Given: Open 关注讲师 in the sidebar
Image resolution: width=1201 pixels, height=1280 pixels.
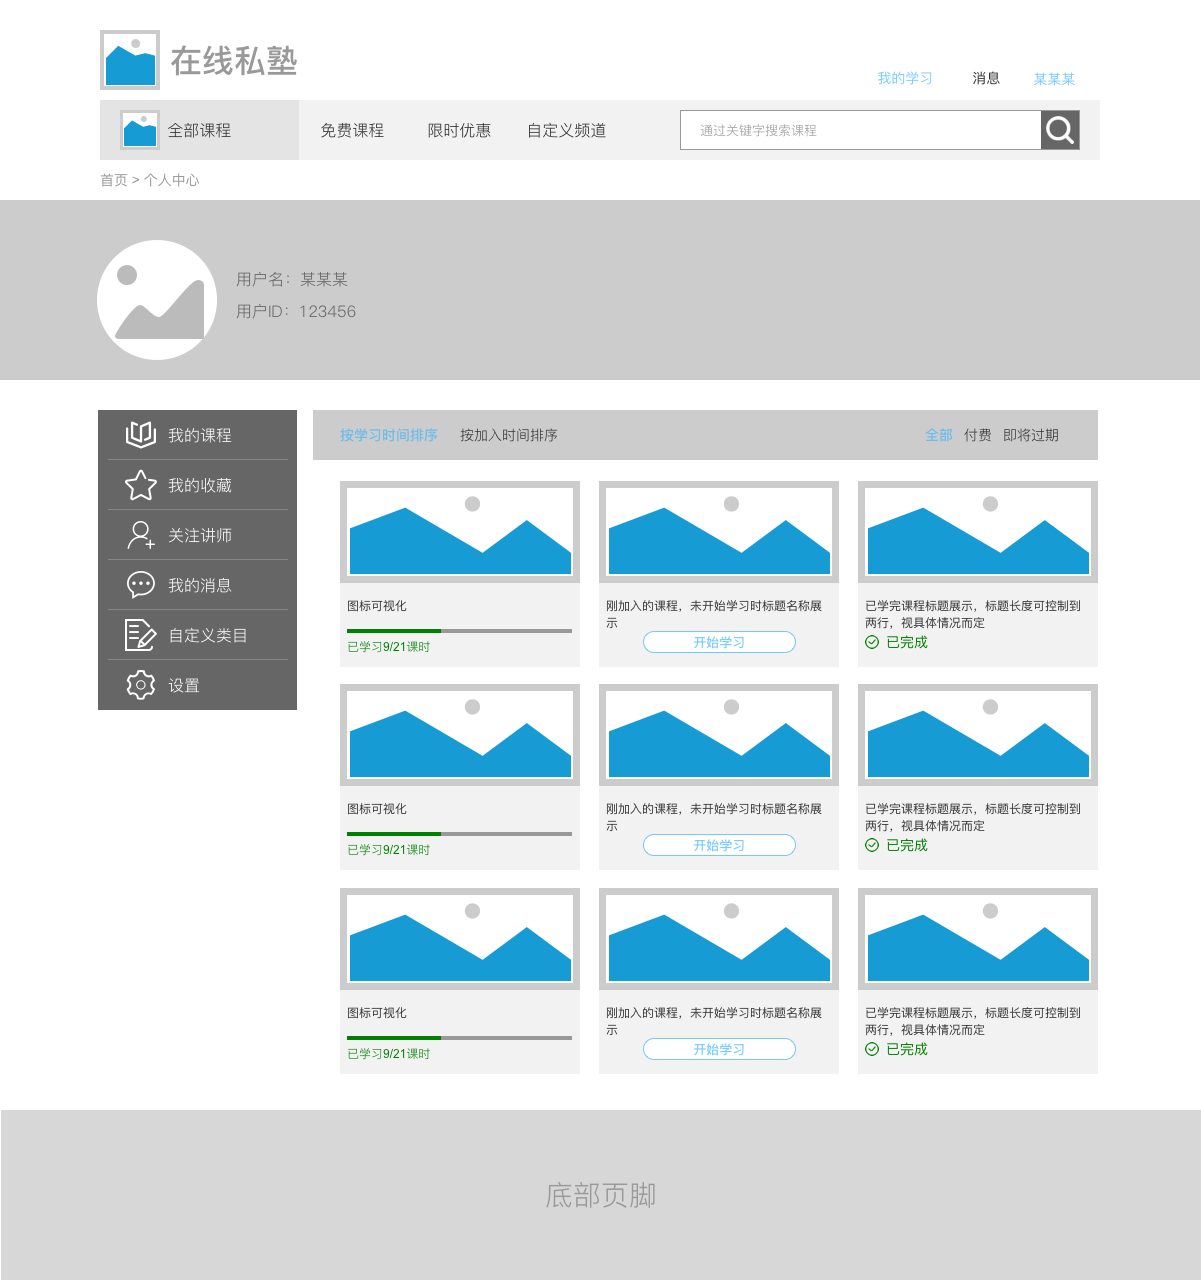Looking at the screenshot, I should pyautogui.click(x=197, y=535).
